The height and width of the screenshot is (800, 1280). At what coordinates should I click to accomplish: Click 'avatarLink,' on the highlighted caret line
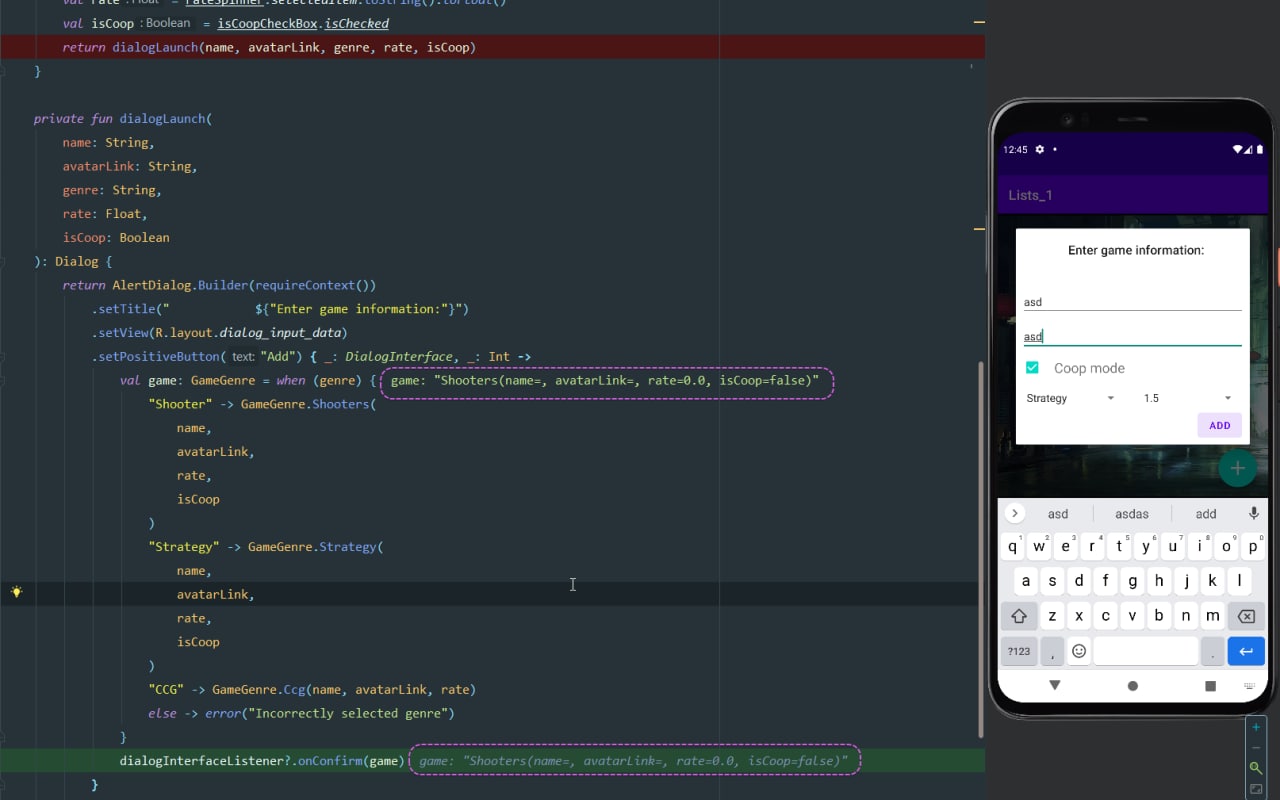click(216, 594)
